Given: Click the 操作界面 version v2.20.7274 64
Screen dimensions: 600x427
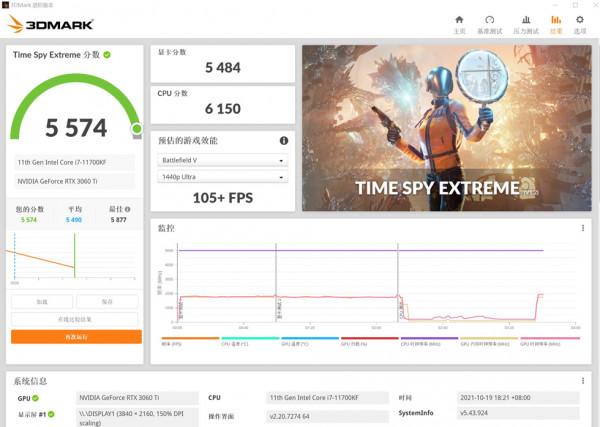Looking at the screenshot, I should (x=327, y=416).
